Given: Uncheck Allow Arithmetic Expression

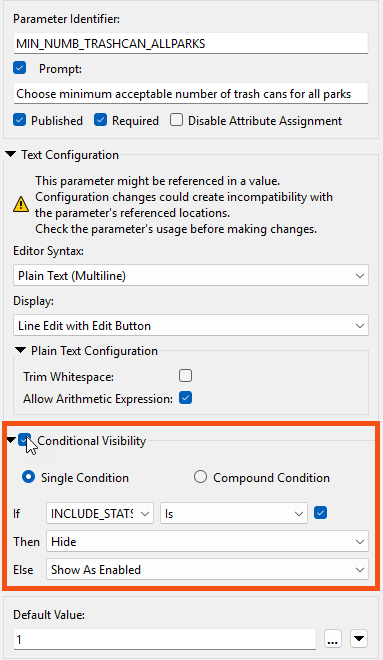Looking at the screenshot, I should point(186,398).
